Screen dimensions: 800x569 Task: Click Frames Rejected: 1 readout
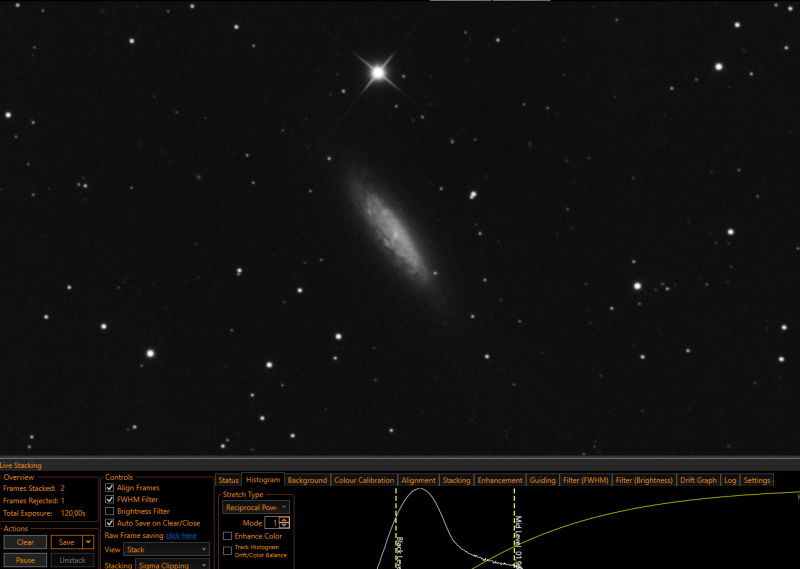coord(34,501)
